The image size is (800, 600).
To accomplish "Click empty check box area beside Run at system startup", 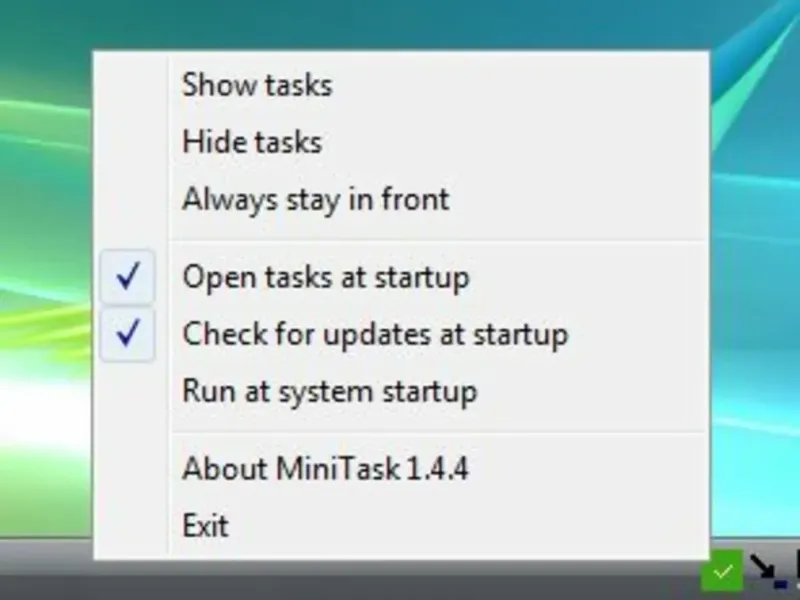I will point(128,391).
